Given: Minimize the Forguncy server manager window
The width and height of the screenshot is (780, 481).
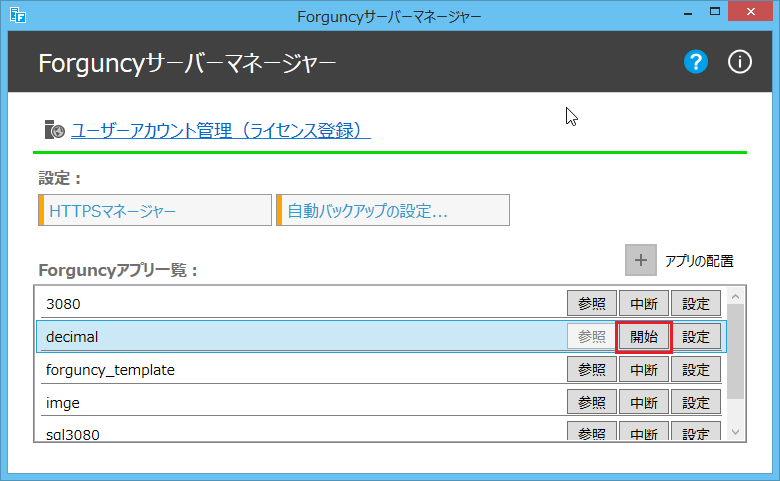Looking at the screenshot, I should coord(688,12).
